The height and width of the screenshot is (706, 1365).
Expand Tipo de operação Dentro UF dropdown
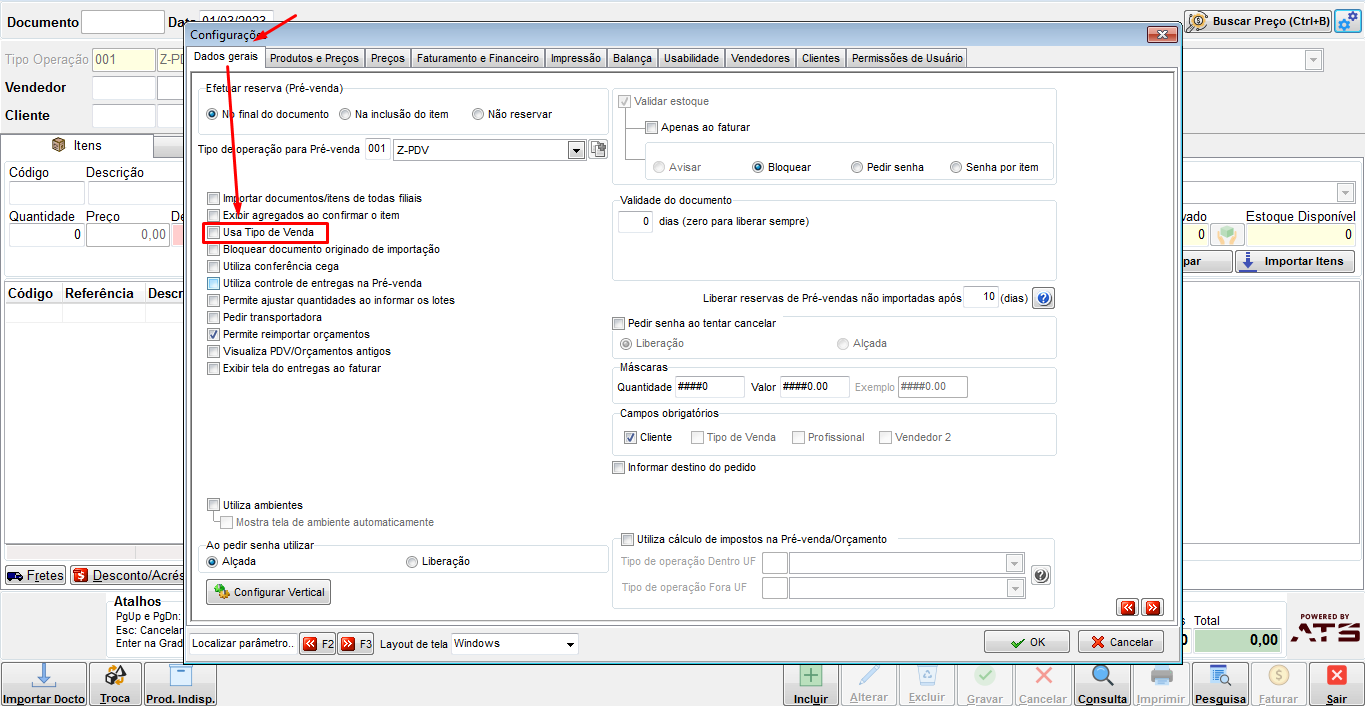[x=1015, y=563]
